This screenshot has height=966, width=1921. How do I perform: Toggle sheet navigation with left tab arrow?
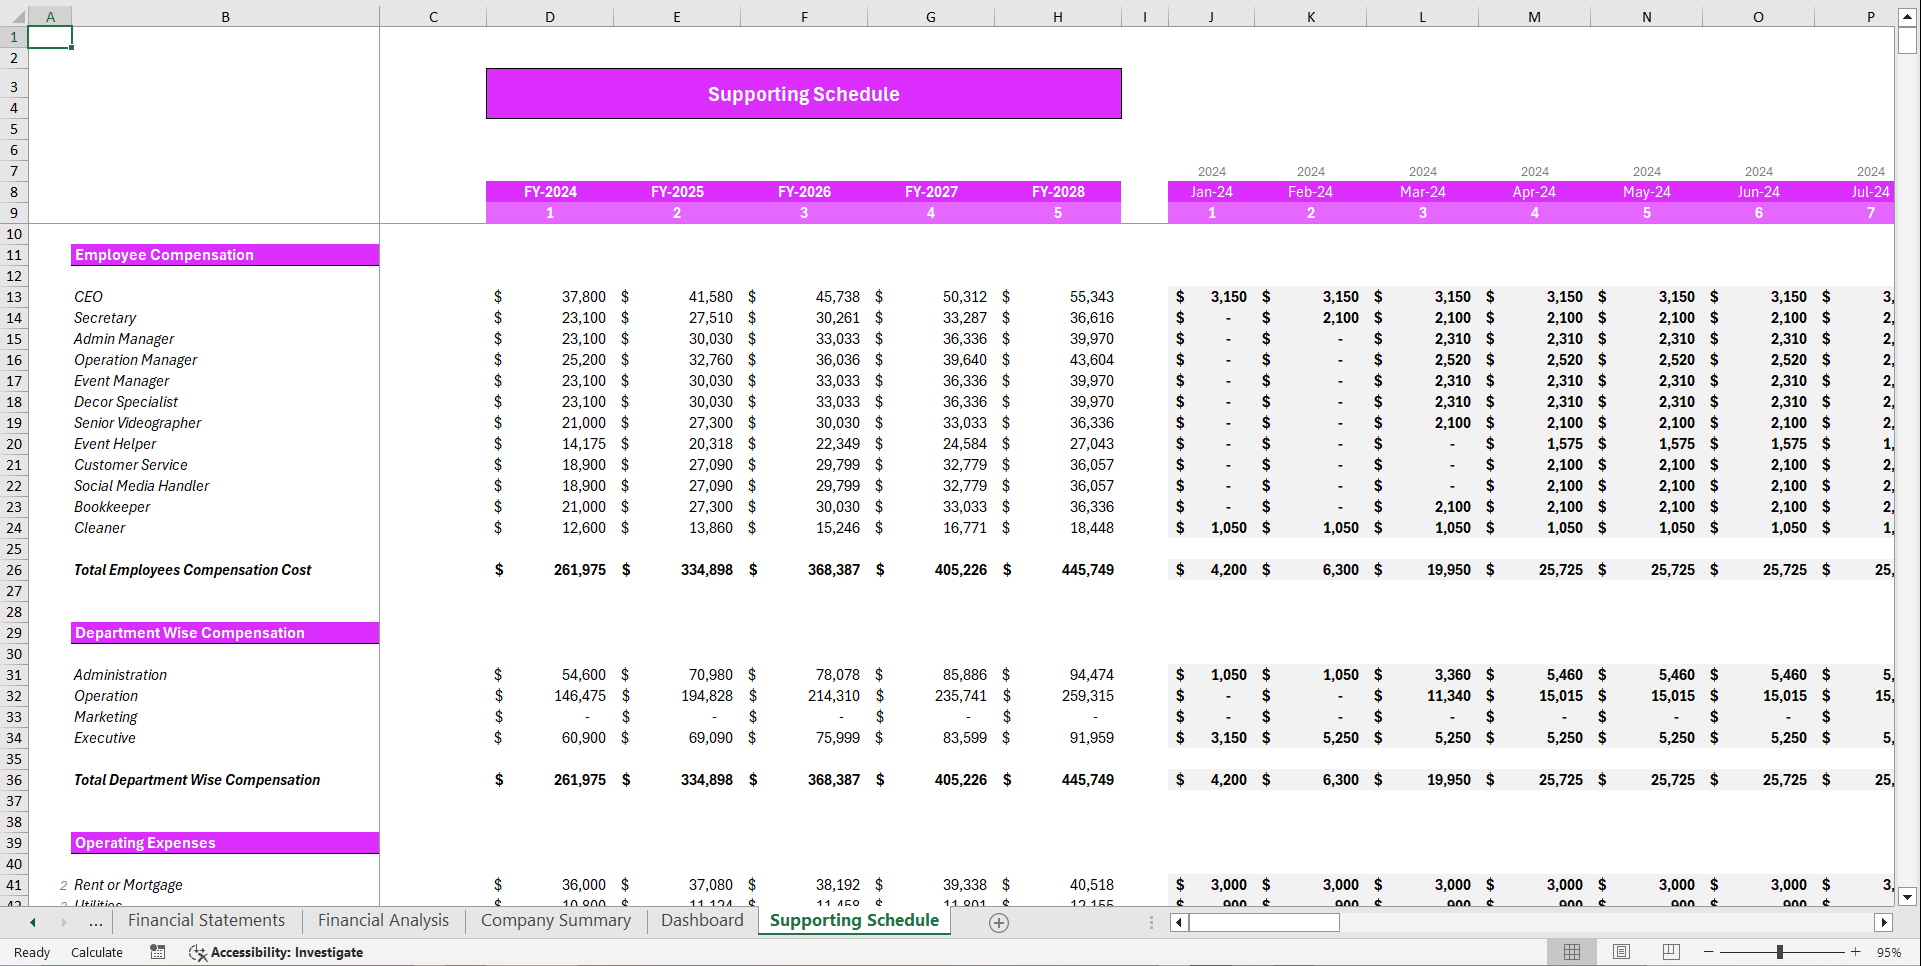point(32,921)
